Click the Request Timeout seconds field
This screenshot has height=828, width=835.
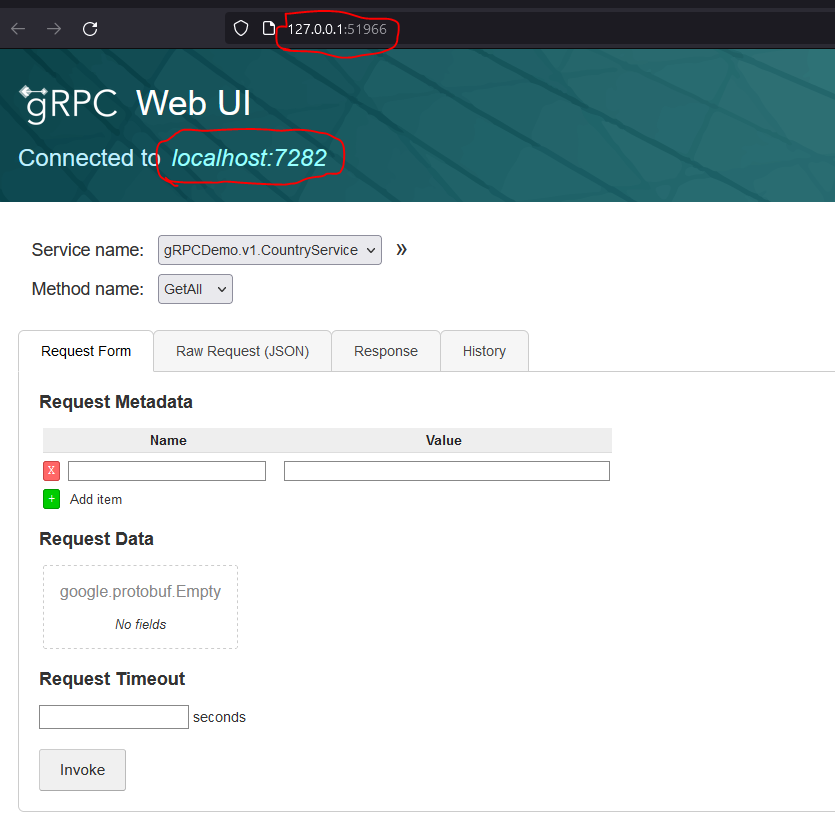pos(114,717)
